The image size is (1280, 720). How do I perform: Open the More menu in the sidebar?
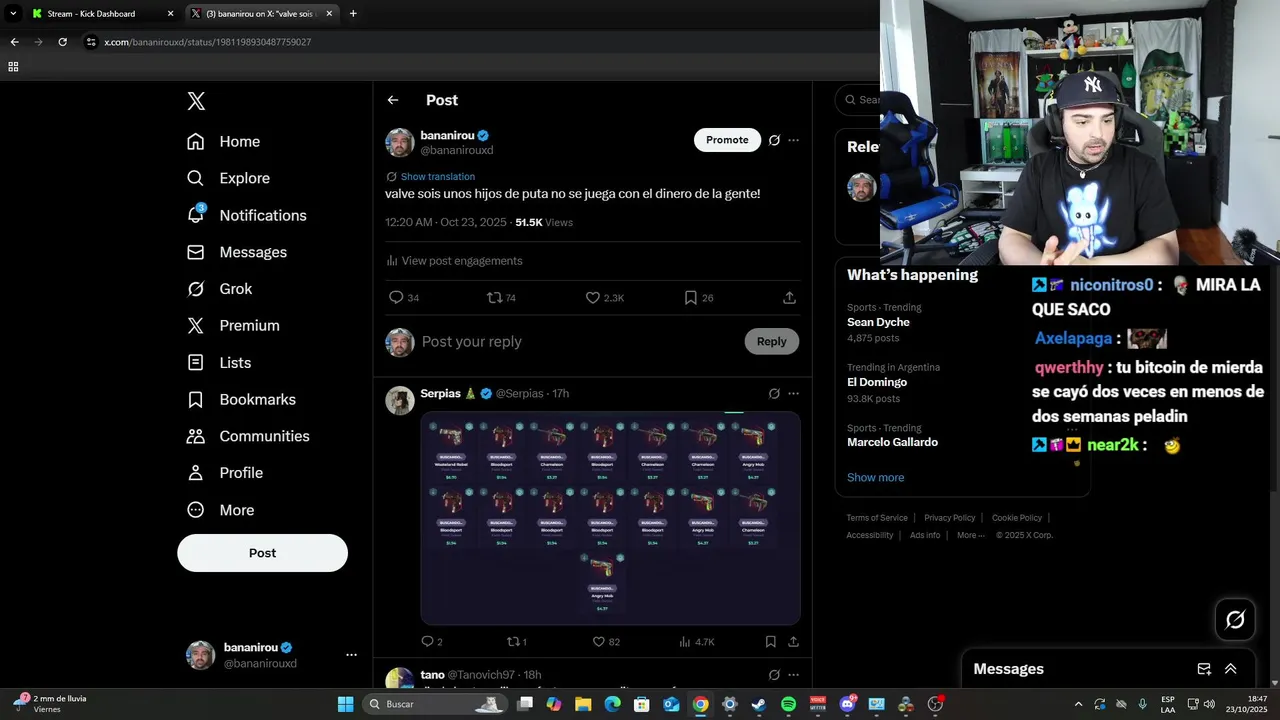coord(221,510)
